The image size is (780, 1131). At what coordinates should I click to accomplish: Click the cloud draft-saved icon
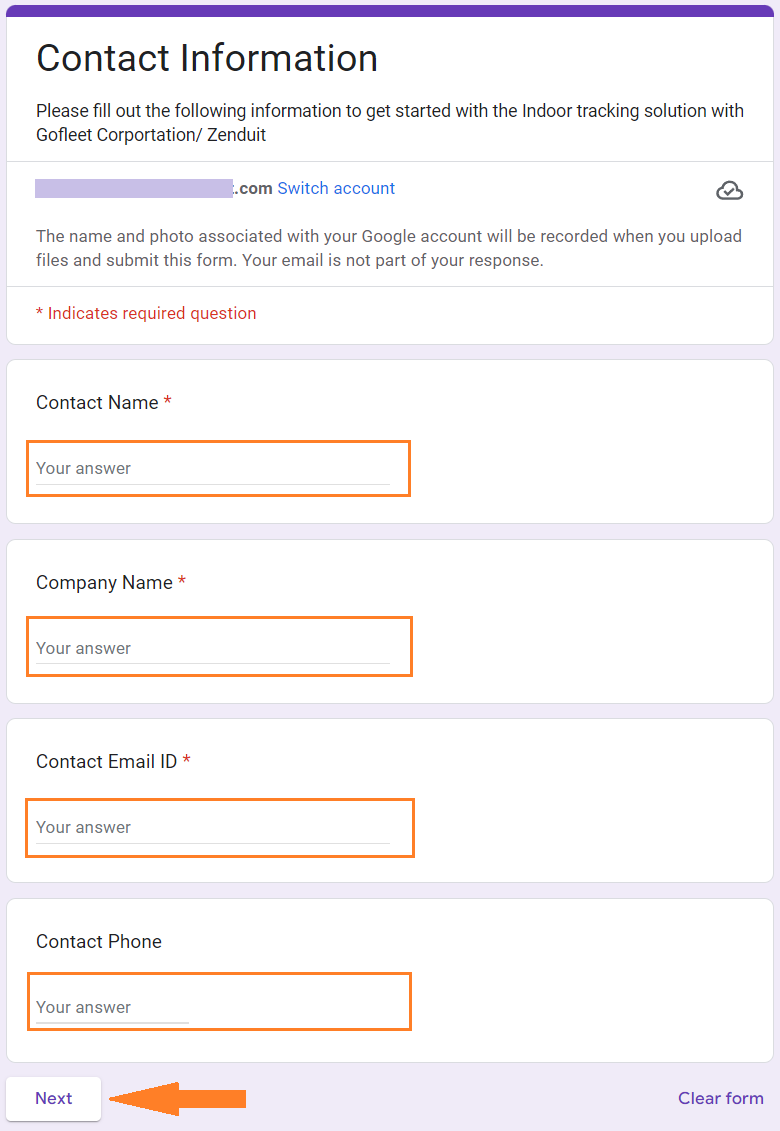click(x=729, y=190)
